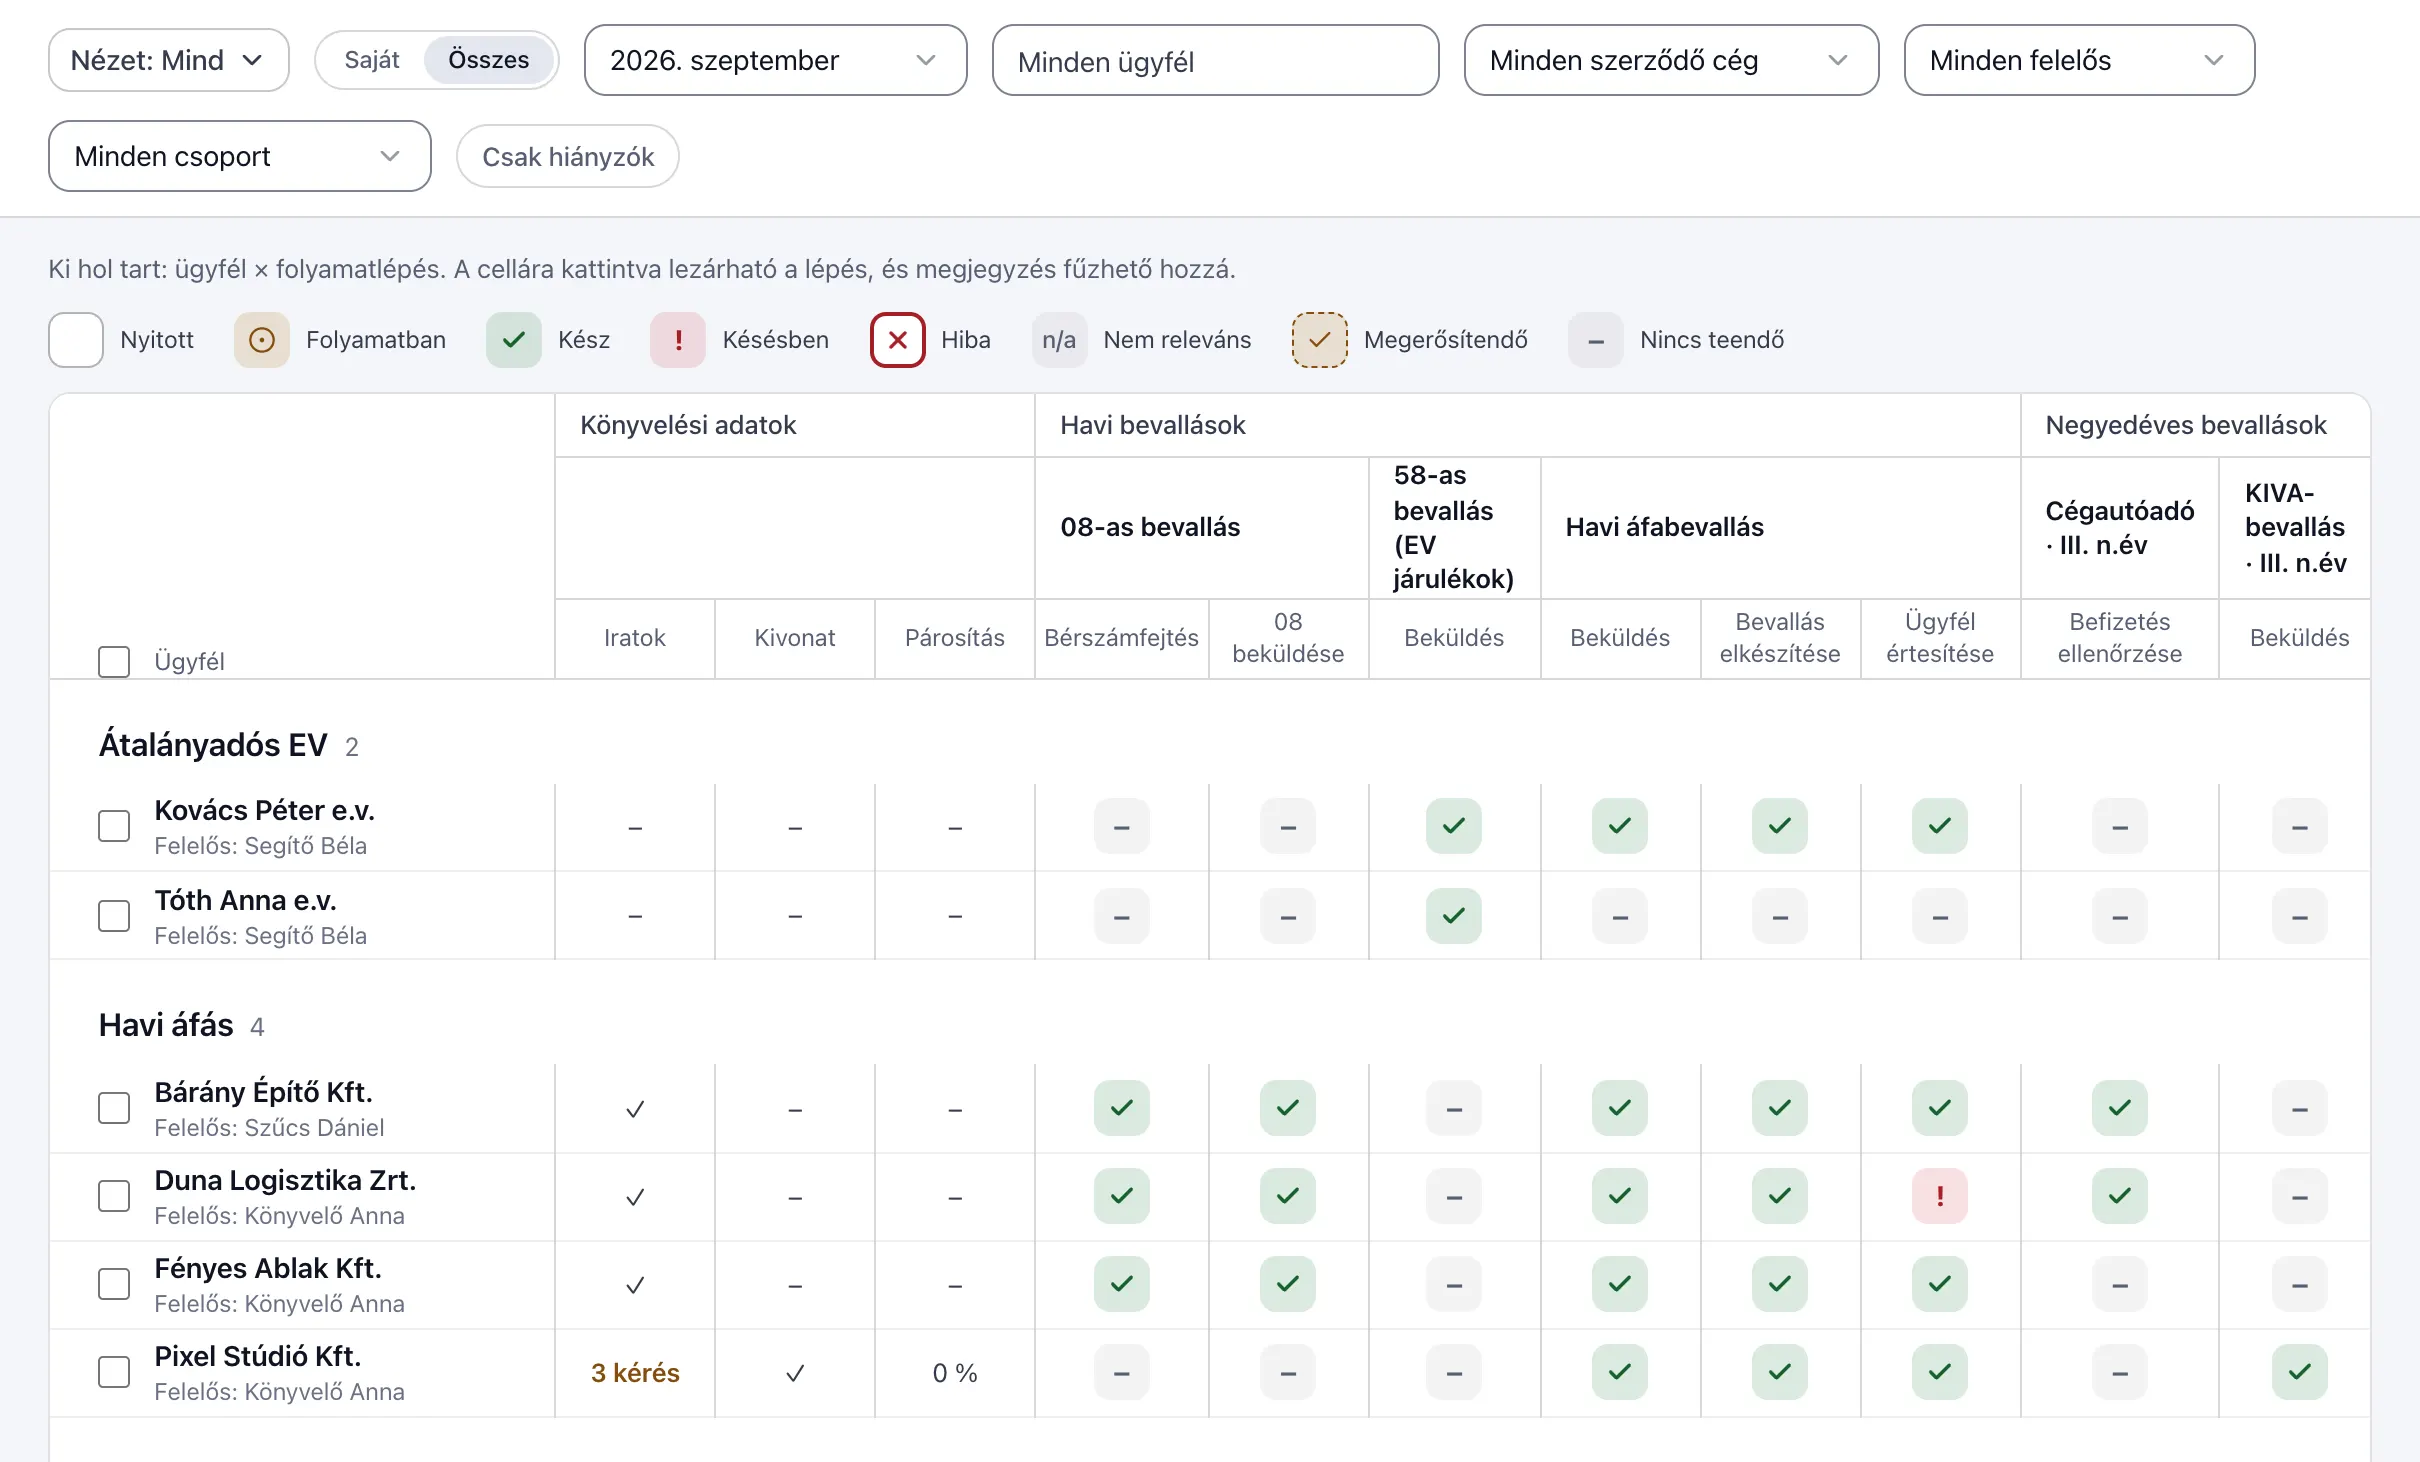Viewport: 2420px width, 1462px height.
Task: Switch to the Összes view tab
Action: (x=488, y=60)
